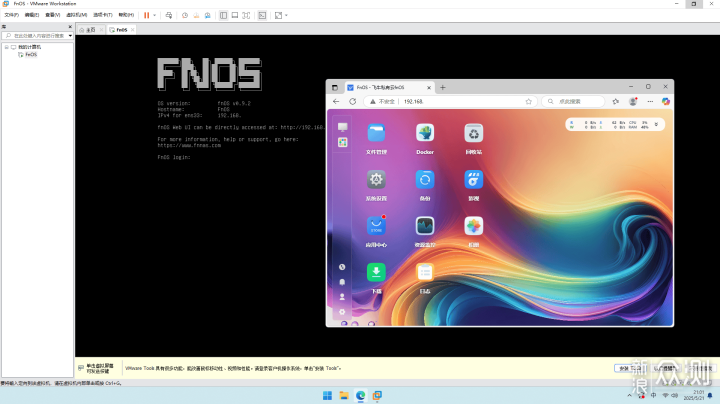
Task: Click the browser search box
Action: click(x=573, y=101)
